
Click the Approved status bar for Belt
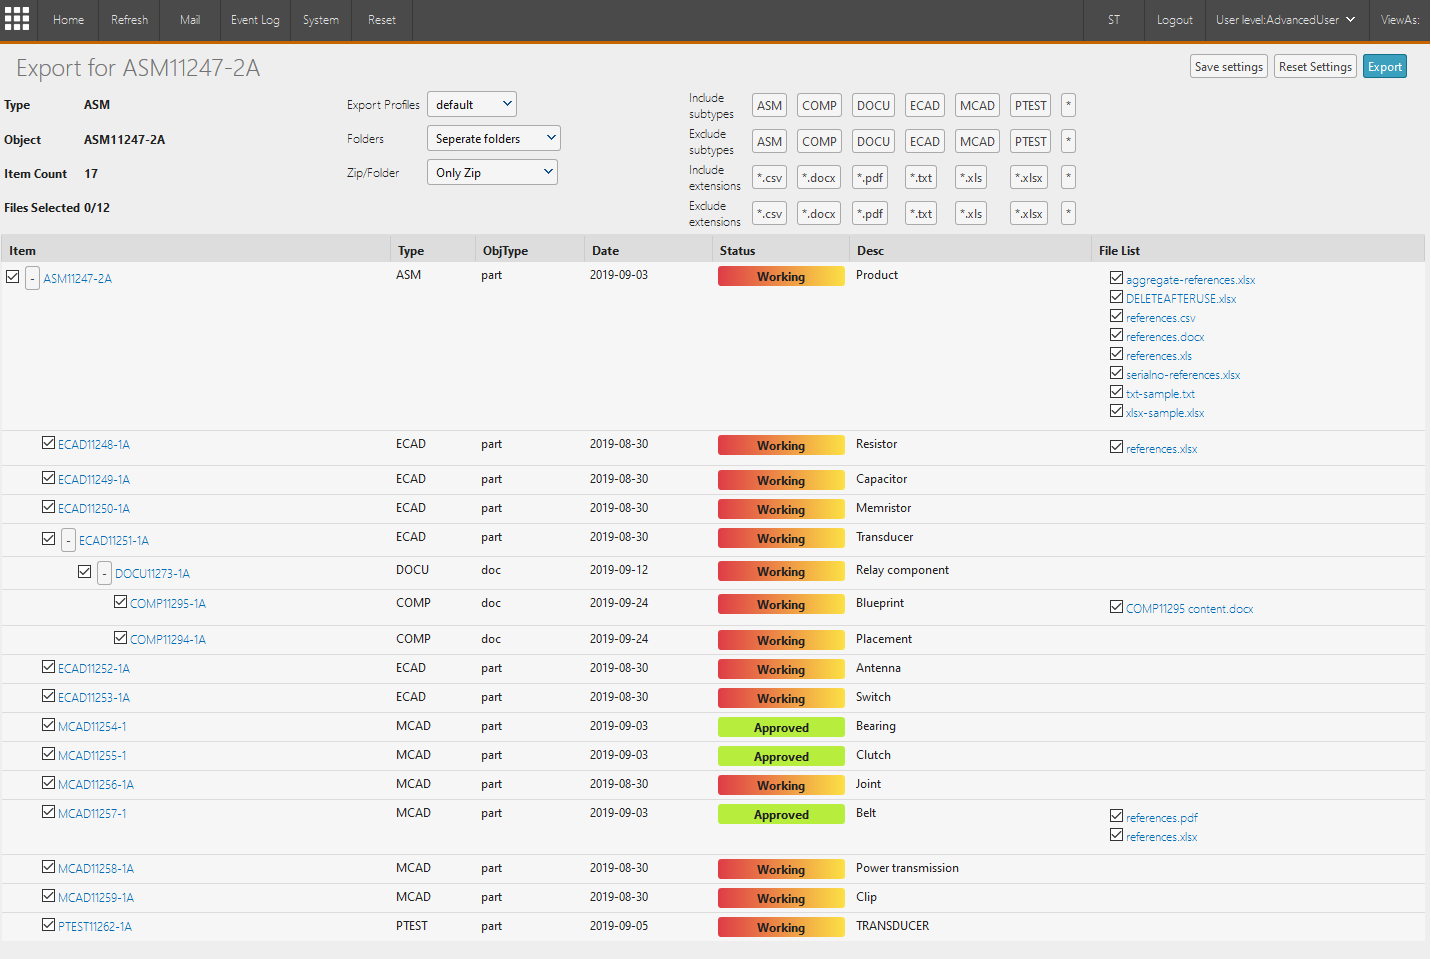(x=781, y=815)
